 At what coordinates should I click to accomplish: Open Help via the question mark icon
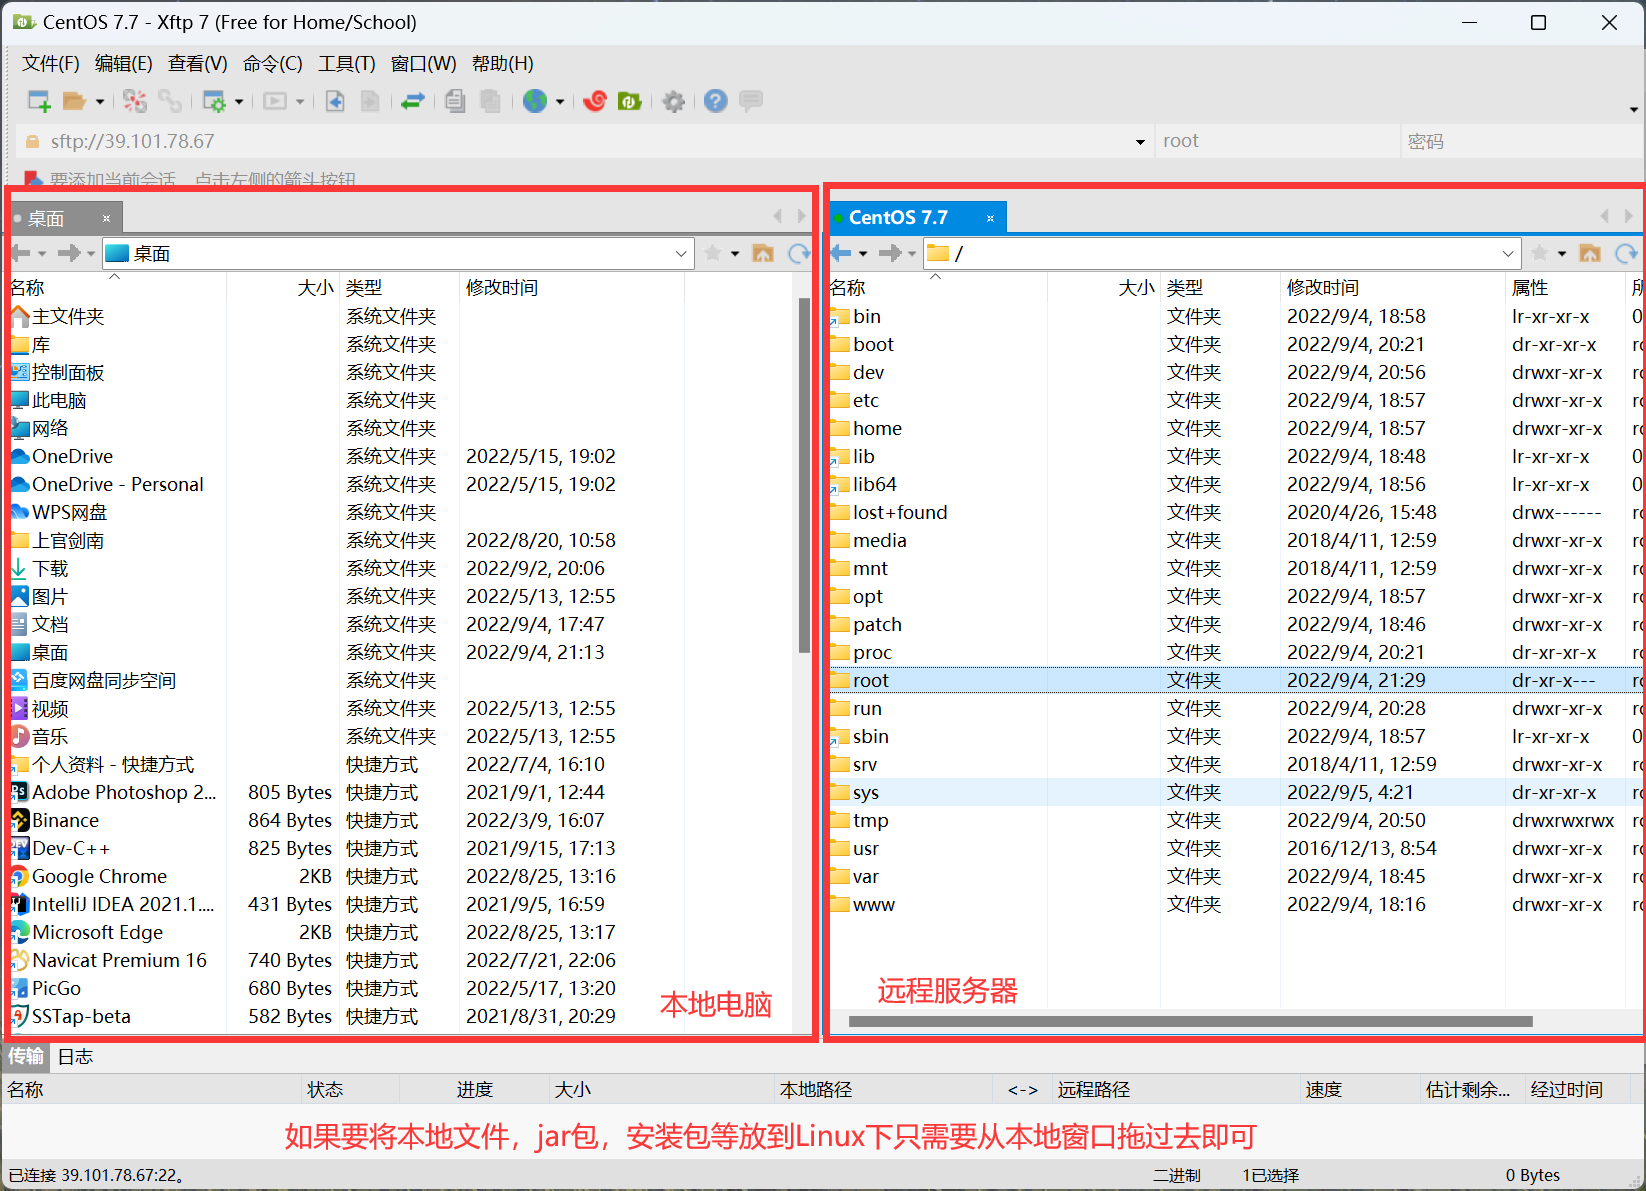click(715, 101)
